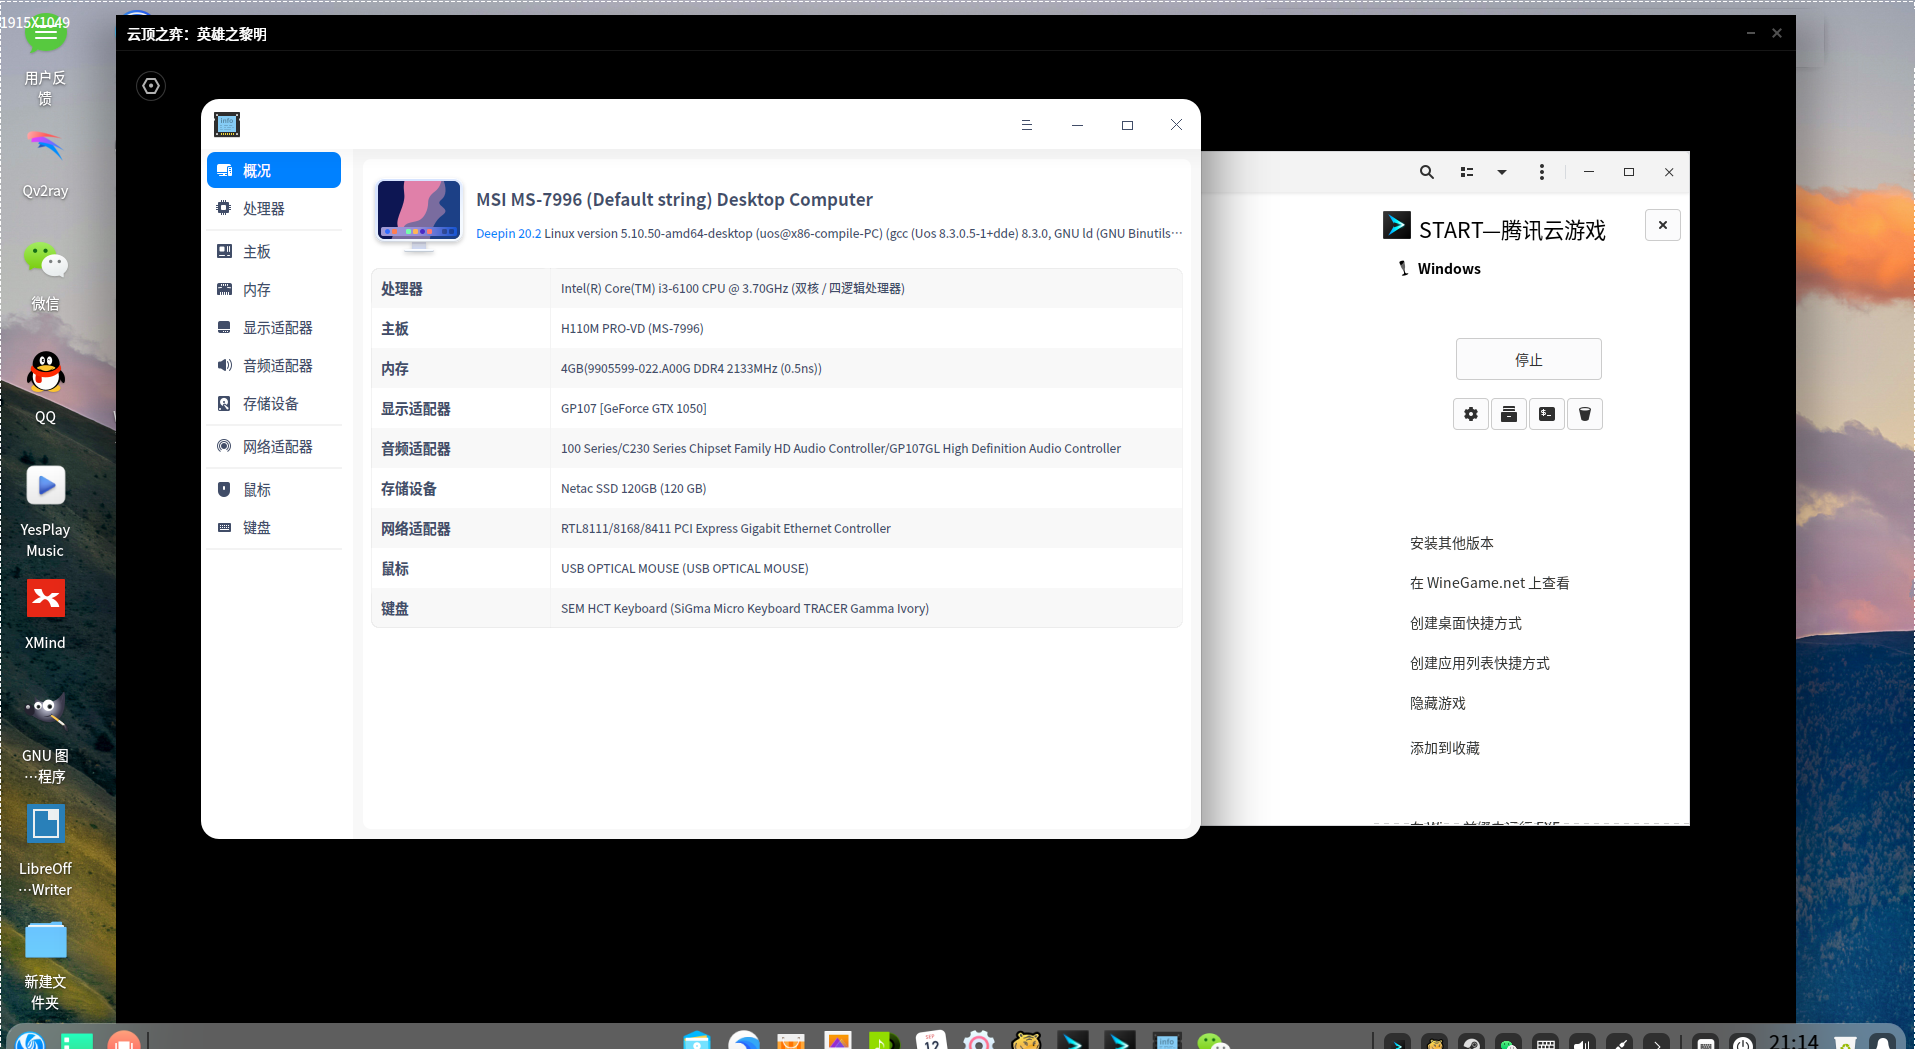
Task: Click the MSI MS-7996 Desktop Computer title
Action: tap(674, 199)
